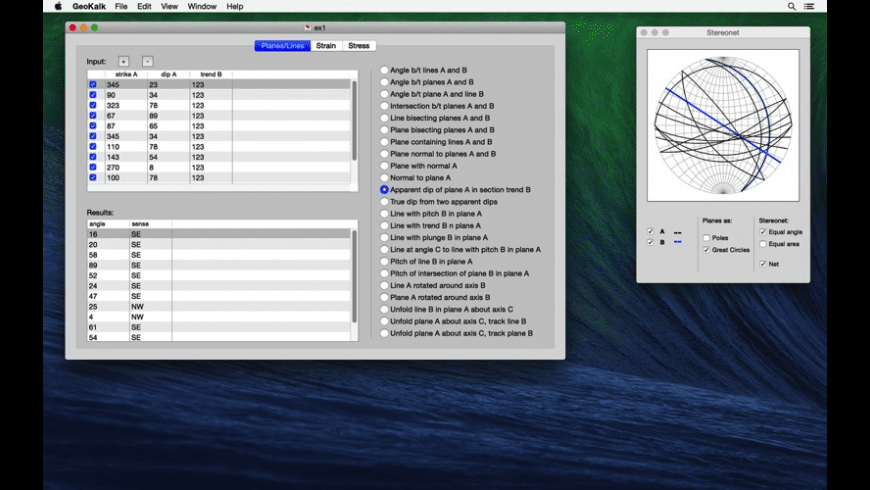Switch to the Planes/Lines tab

pyautogui.click(x=282, y=46)
